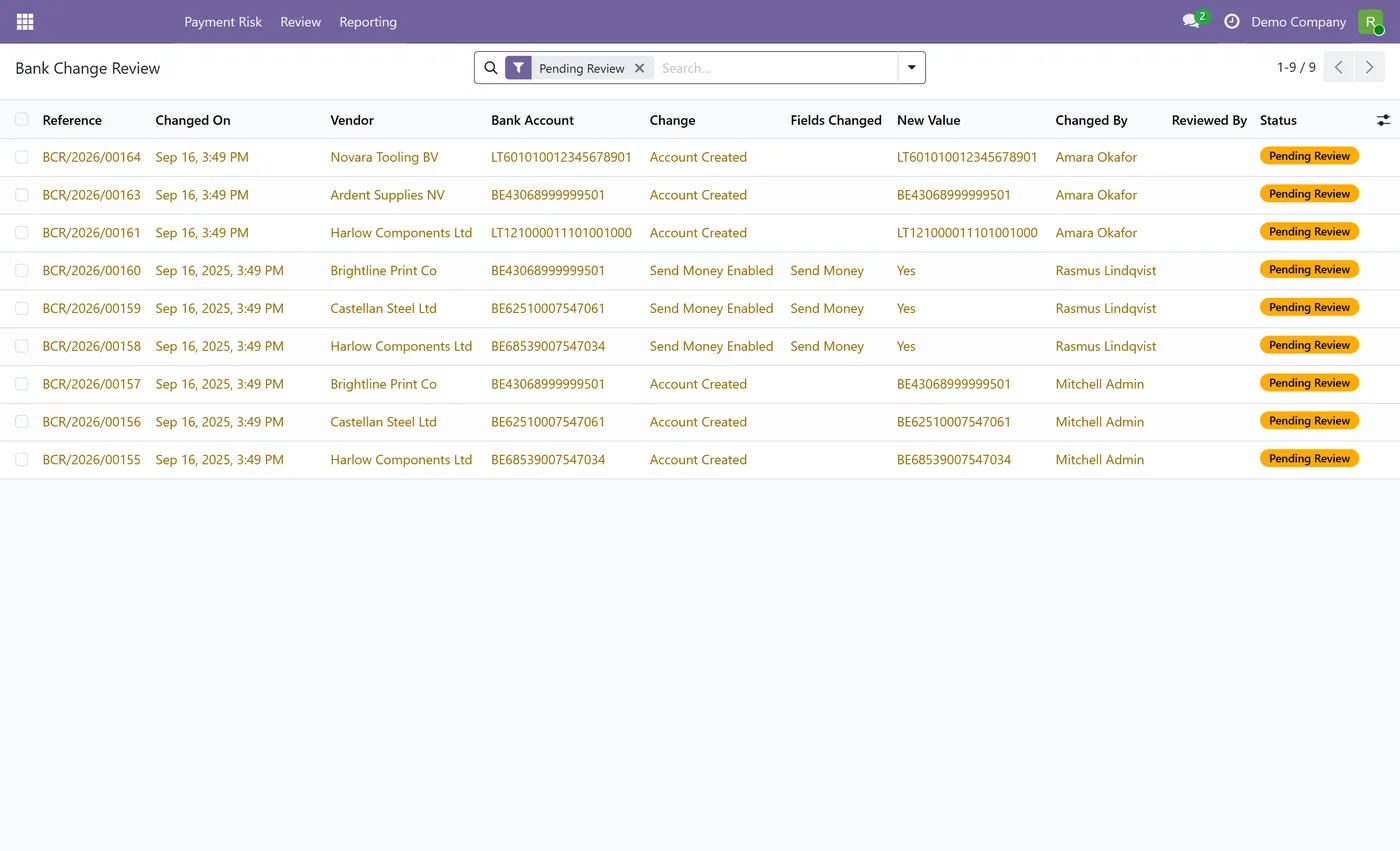The image size is (1400, 851).
Task: Click bank account BE68539007547034 in row BCR/2026/00158
Action: pos(548,346)
